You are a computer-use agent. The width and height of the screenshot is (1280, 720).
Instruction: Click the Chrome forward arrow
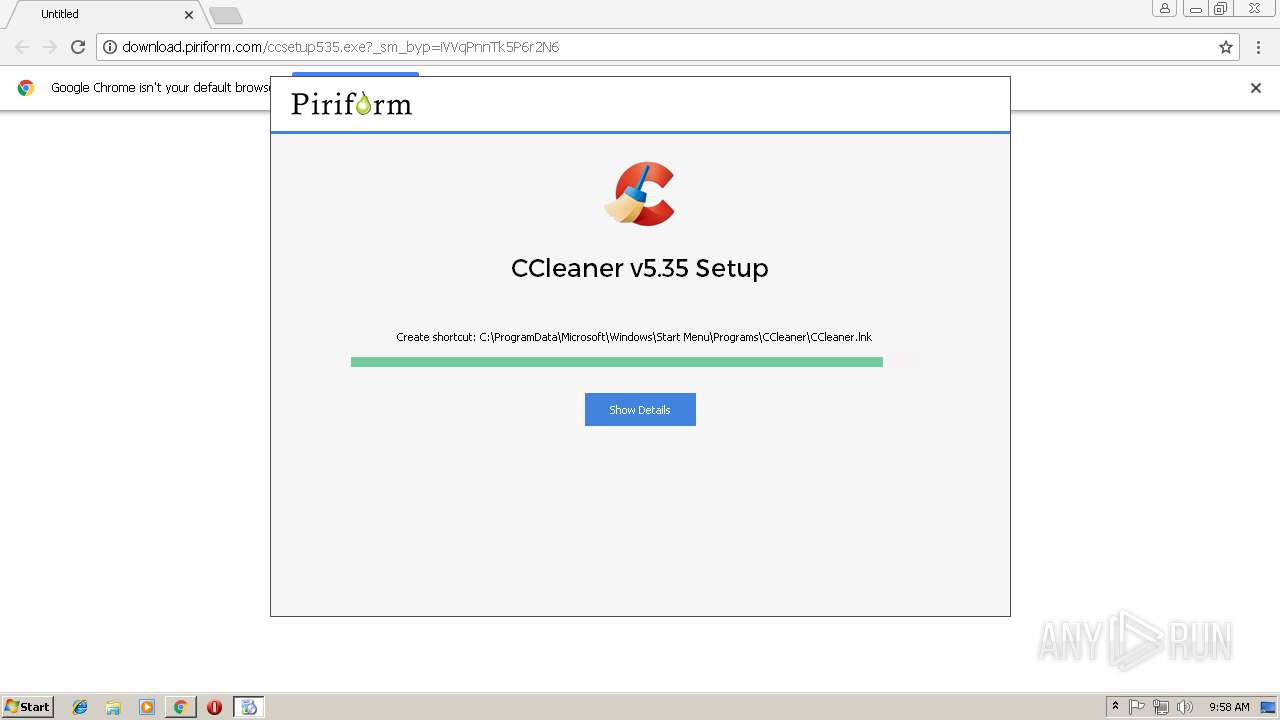[x=50, y=47]
